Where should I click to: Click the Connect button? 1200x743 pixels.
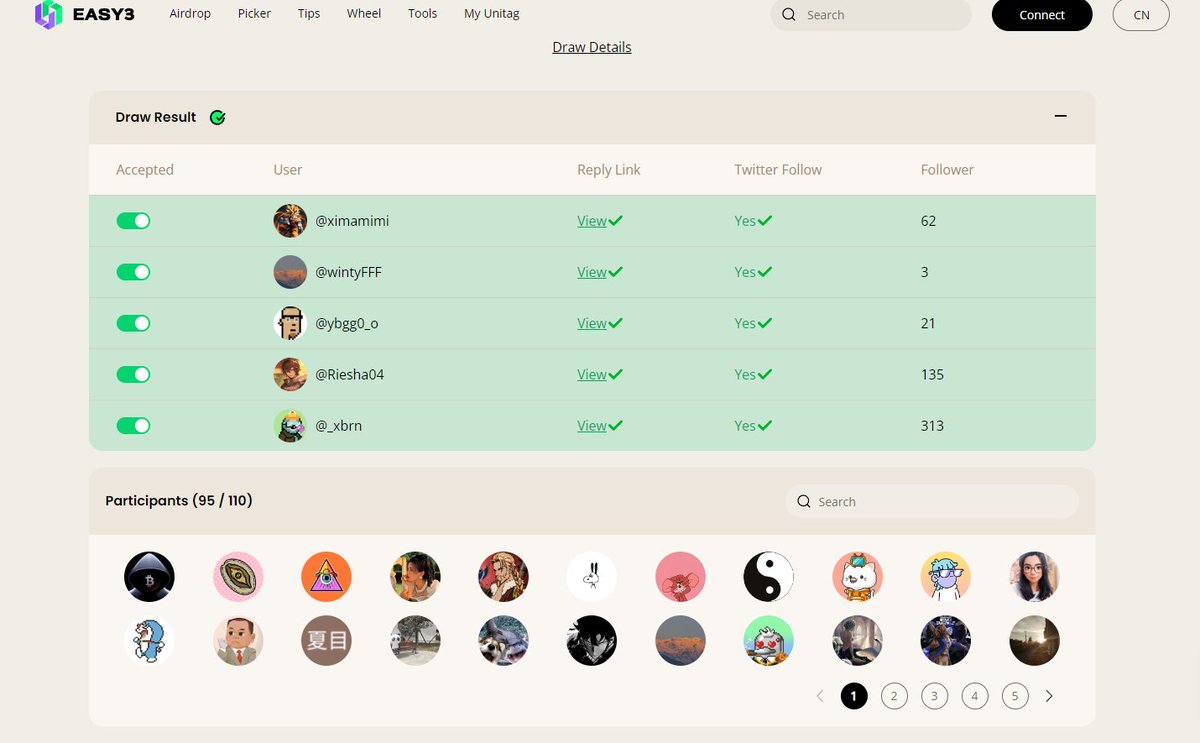click(1042, 15)
